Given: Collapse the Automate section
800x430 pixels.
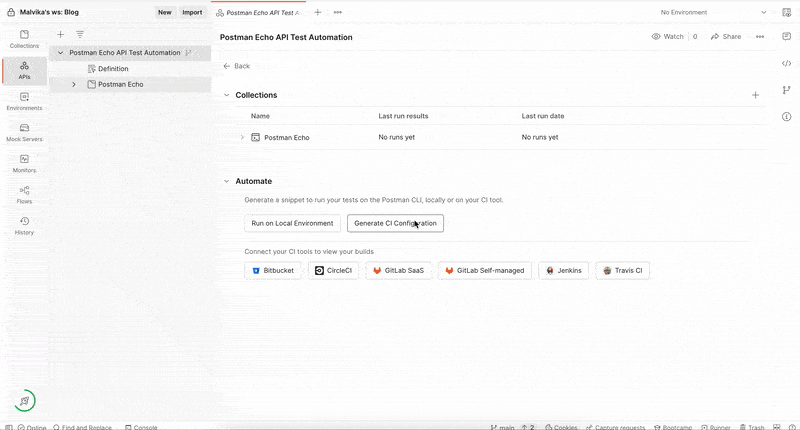Looking at the screenshot, I should [x=227, y=181].
